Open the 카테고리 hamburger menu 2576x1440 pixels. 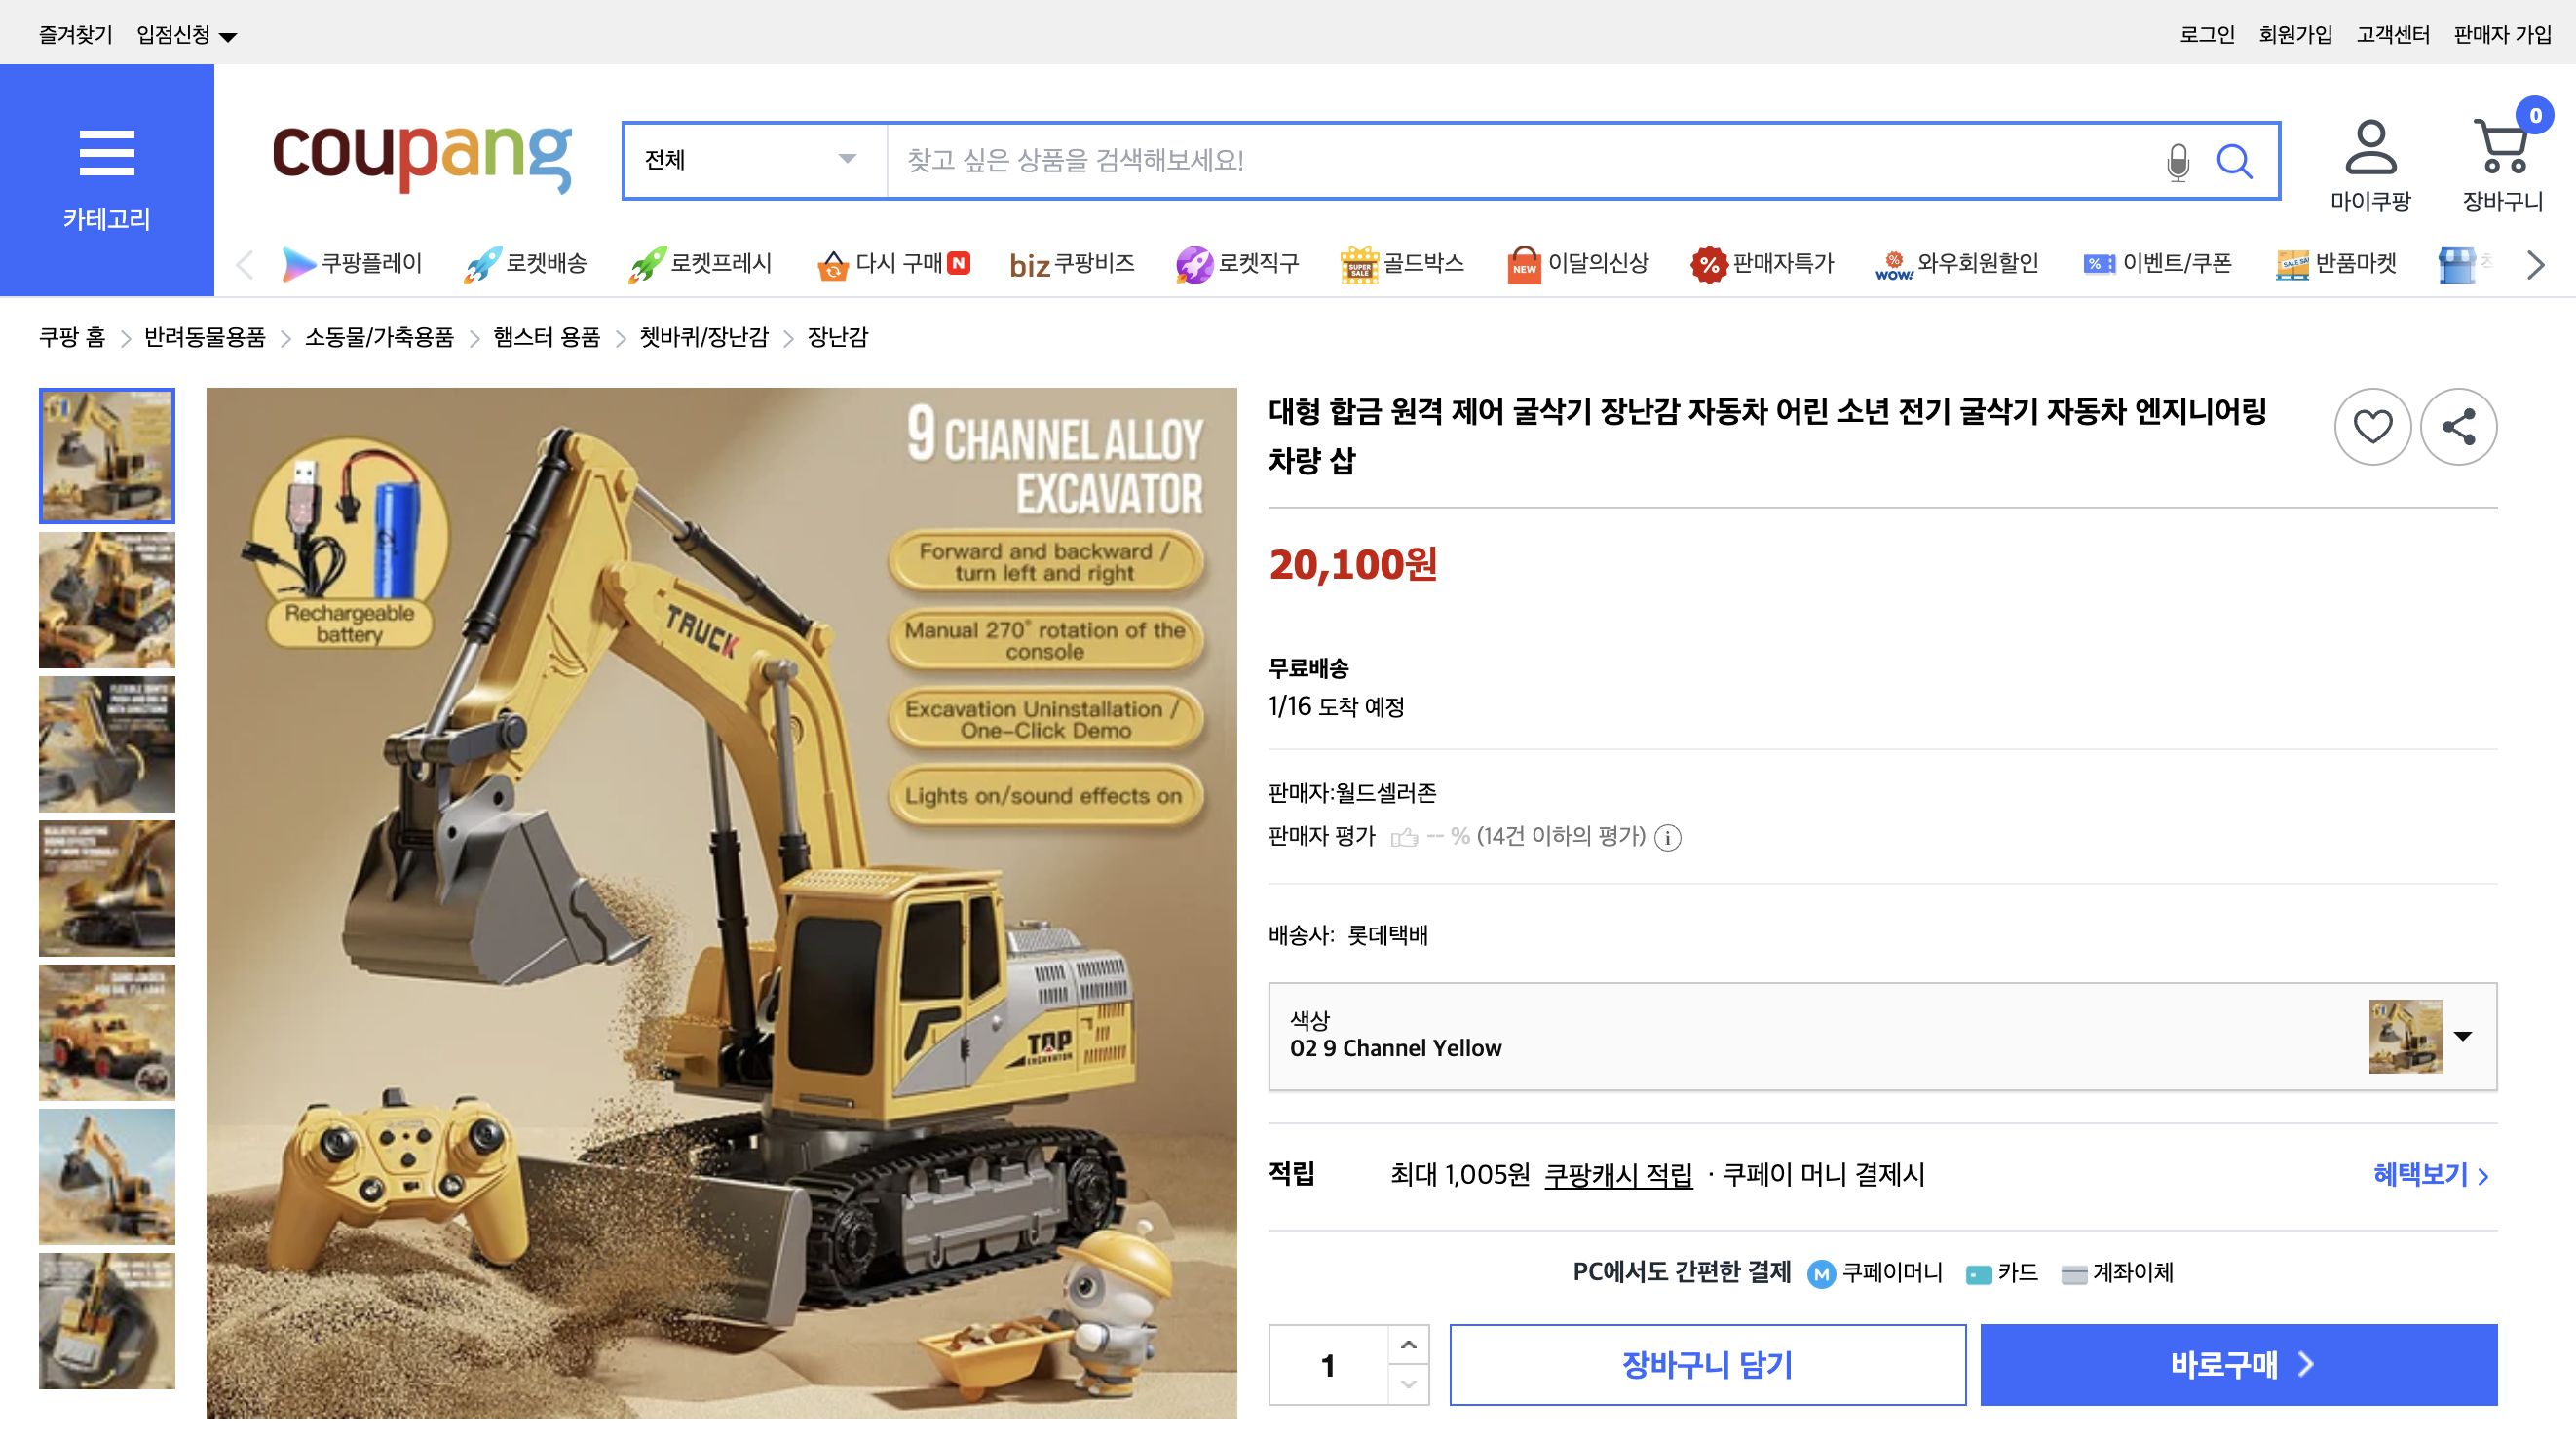106,152
